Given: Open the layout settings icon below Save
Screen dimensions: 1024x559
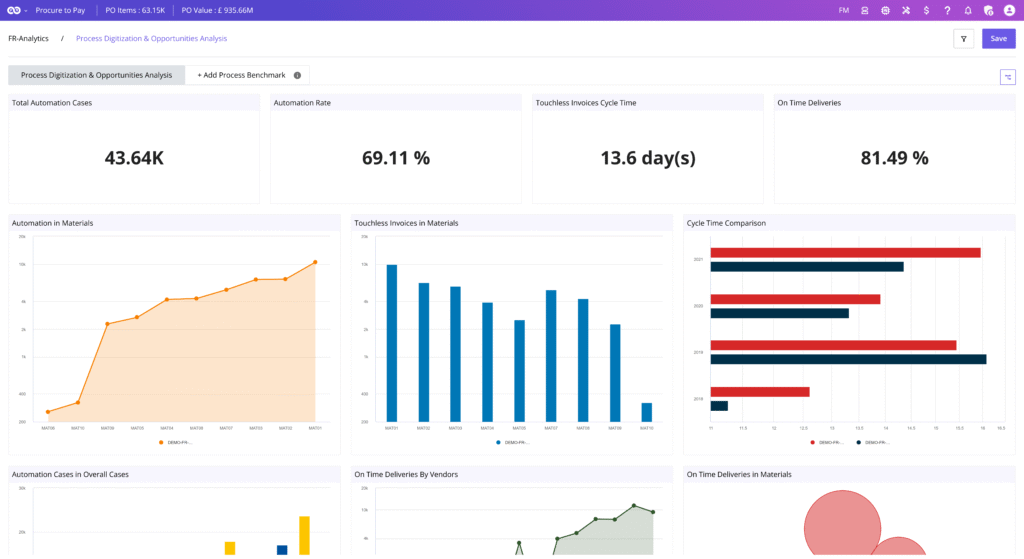Looking at the screenshot, I should click(x=1007, y=77).
